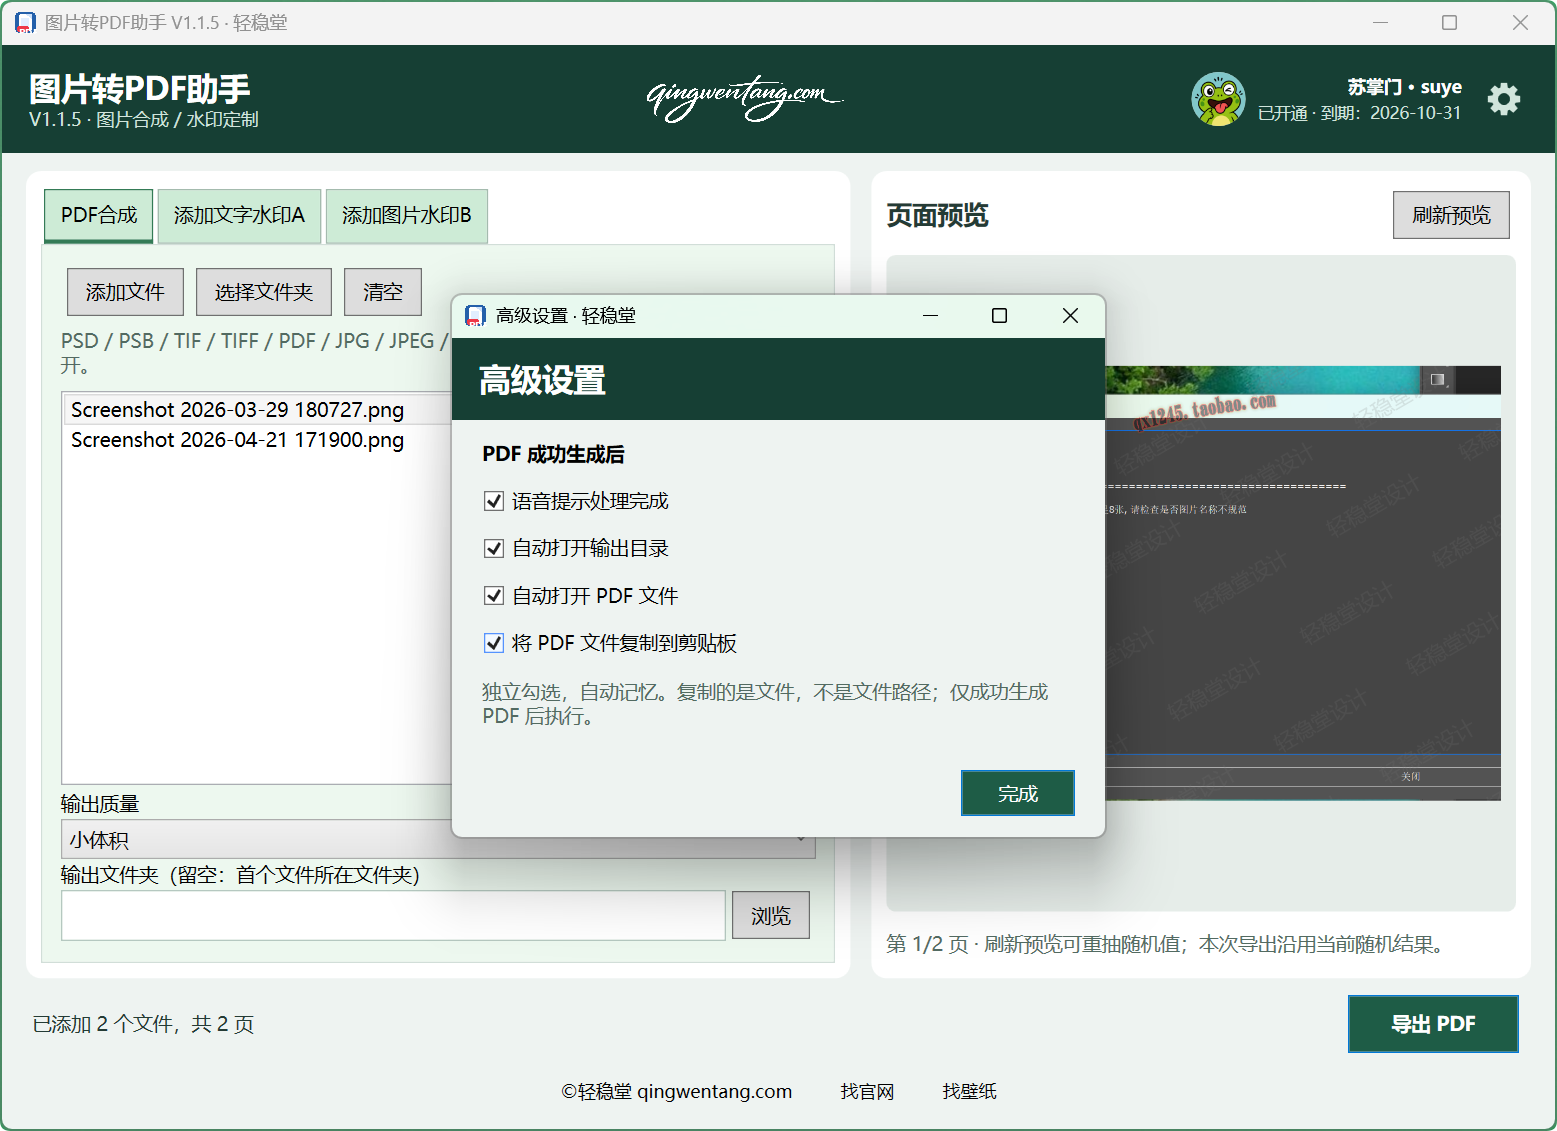Switch to the PDF合成 tab
The width and height of the screenshot is (1557, 1131).
click(99, 215)
